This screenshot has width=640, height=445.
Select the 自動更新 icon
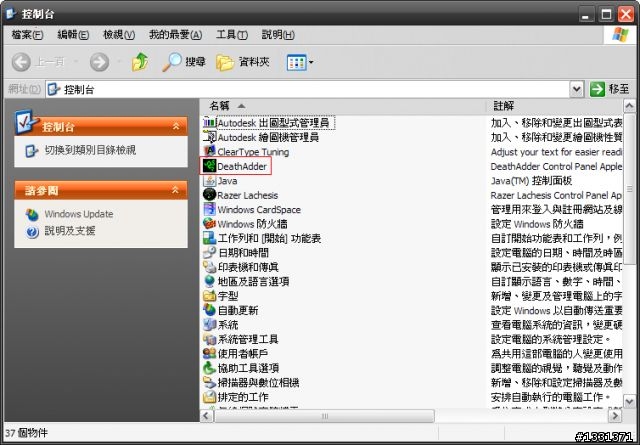[x=209, y=310]
